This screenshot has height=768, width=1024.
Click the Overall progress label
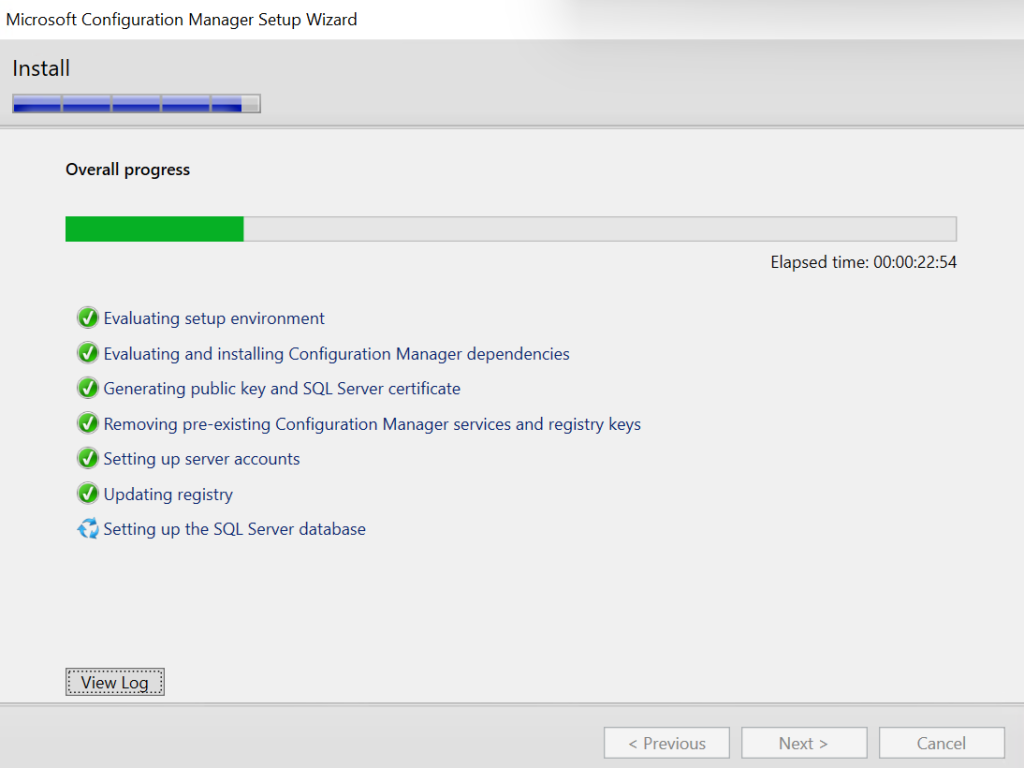[x=128, y=170]
